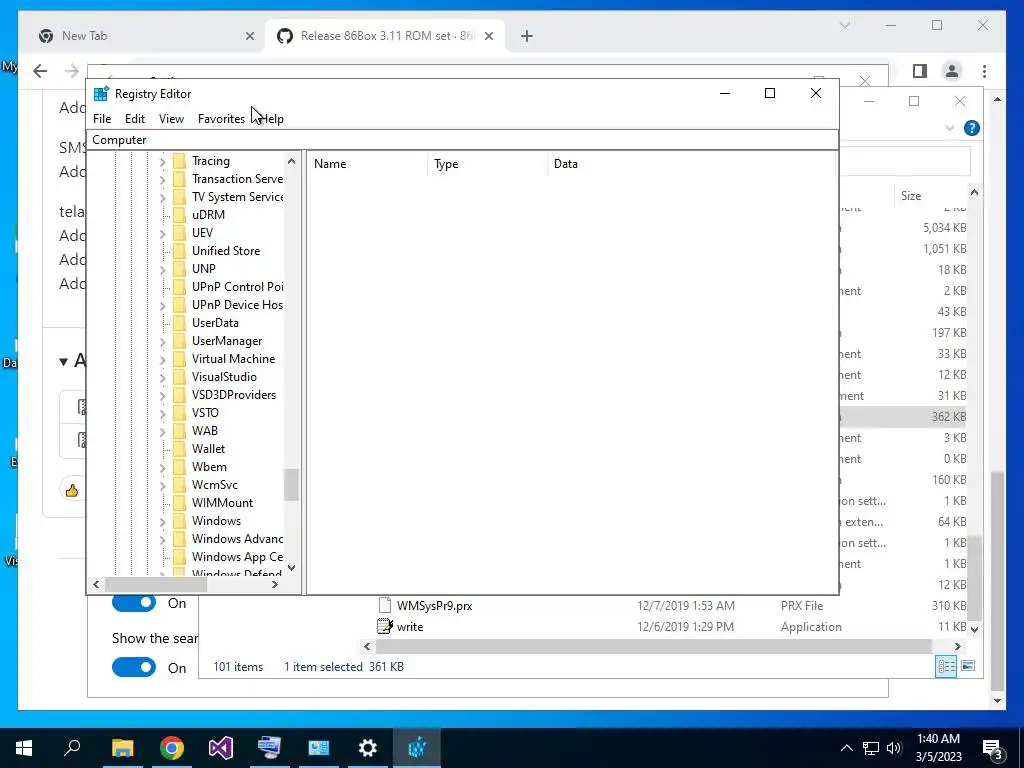Open Visual Studio from the taskbar

[x=221, y=748]
